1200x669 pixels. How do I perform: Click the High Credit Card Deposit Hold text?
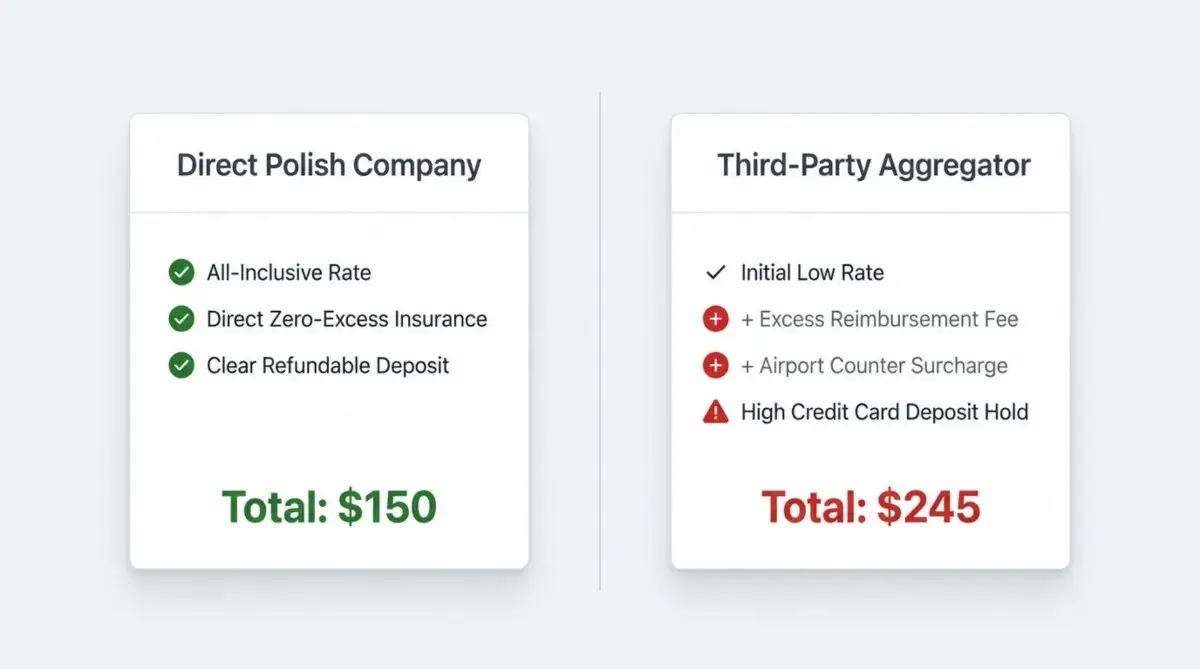coord(884,411)
